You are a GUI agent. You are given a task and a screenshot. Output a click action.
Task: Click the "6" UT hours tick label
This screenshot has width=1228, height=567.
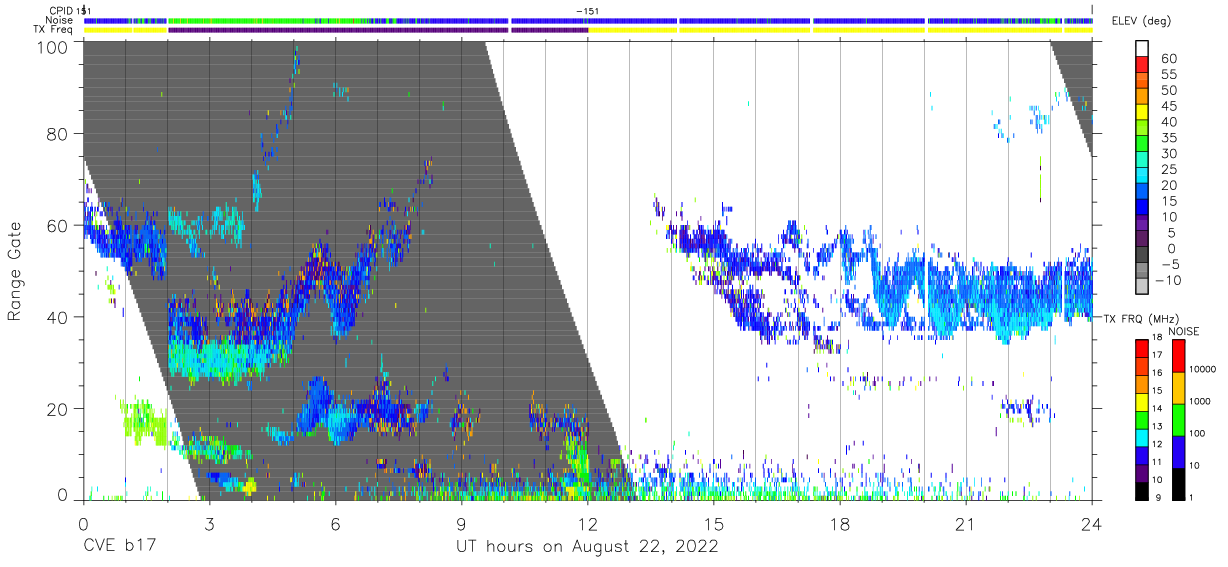(335, 524)
